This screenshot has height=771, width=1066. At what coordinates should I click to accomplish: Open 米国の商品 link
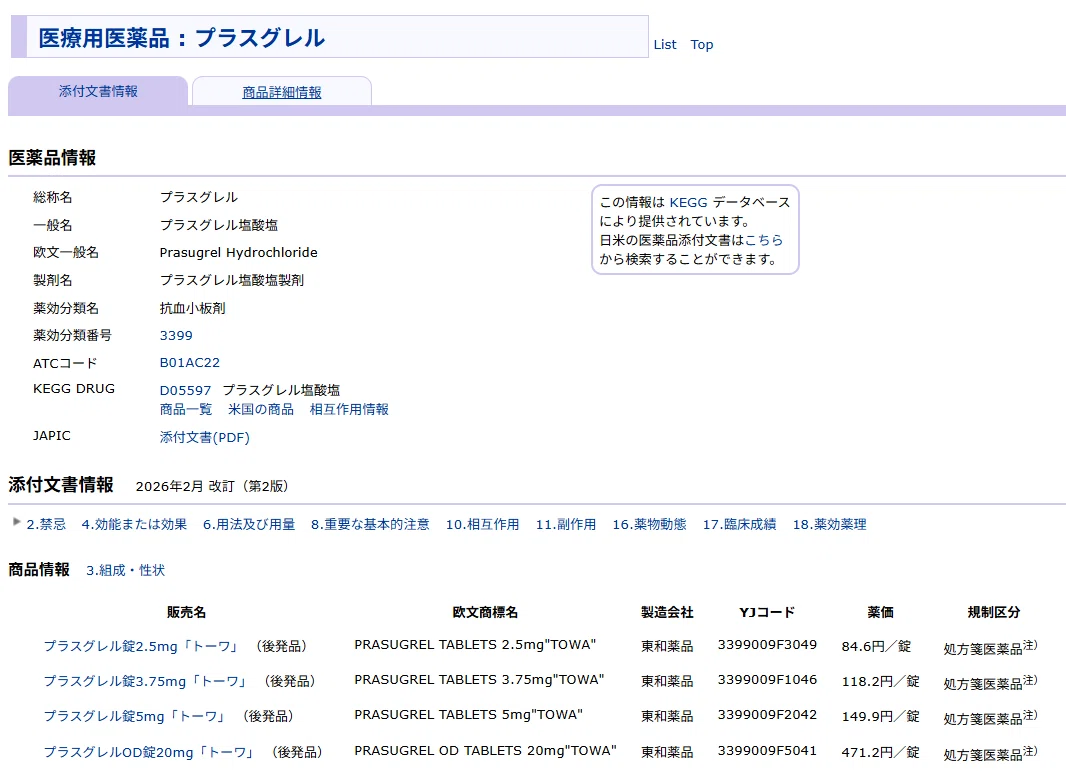pos(260,409)
